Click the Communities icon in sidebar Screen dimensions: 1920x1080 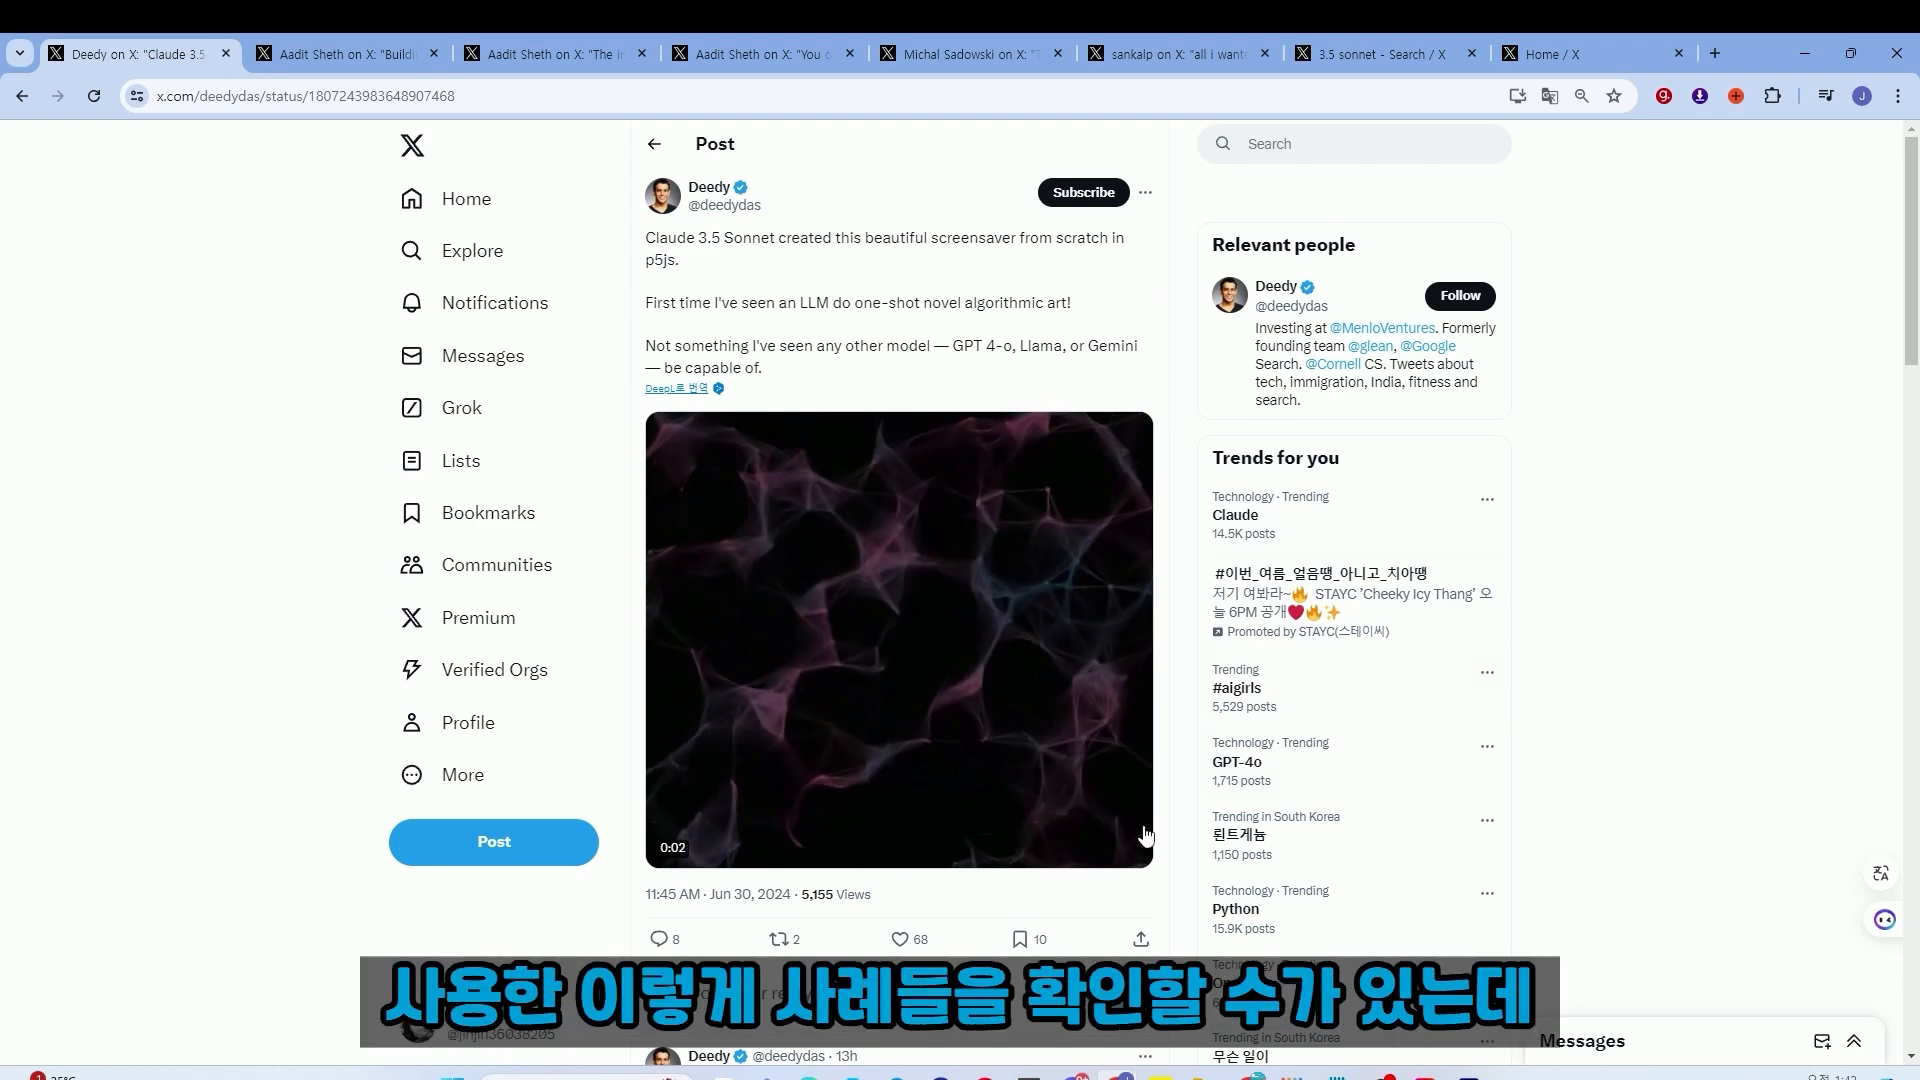click(411, 564)
